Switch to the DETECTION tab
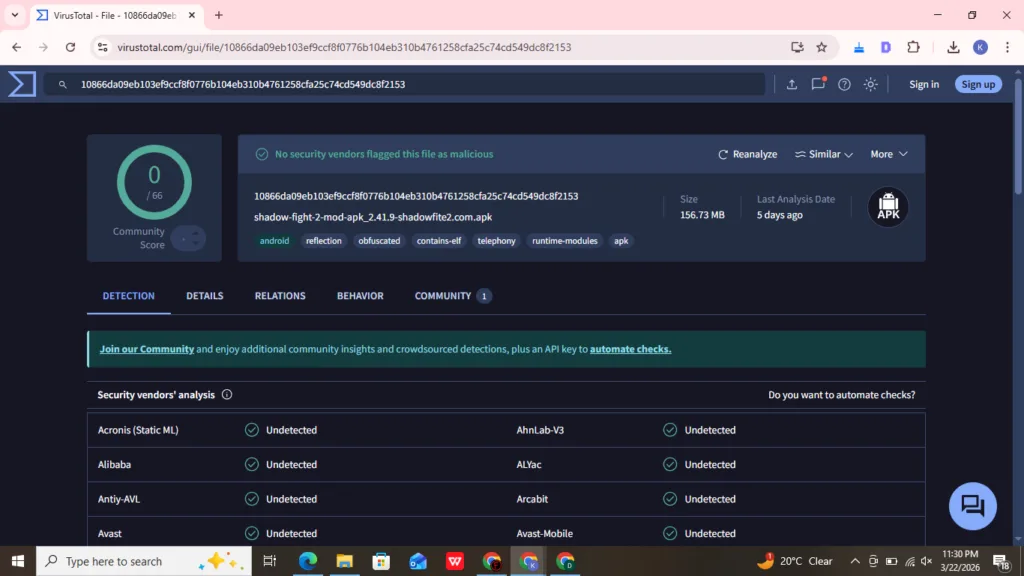This screenshot has height=576, width=1024. coord(129,296)
